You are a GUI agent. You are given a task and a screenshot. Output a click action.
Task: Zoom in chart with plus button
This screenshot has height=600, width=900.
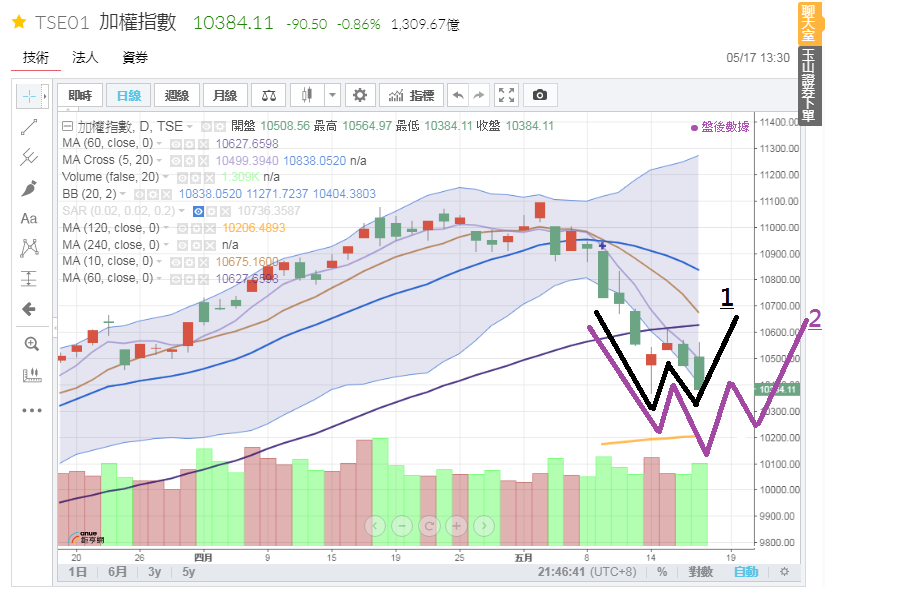(x=456, y=525)
